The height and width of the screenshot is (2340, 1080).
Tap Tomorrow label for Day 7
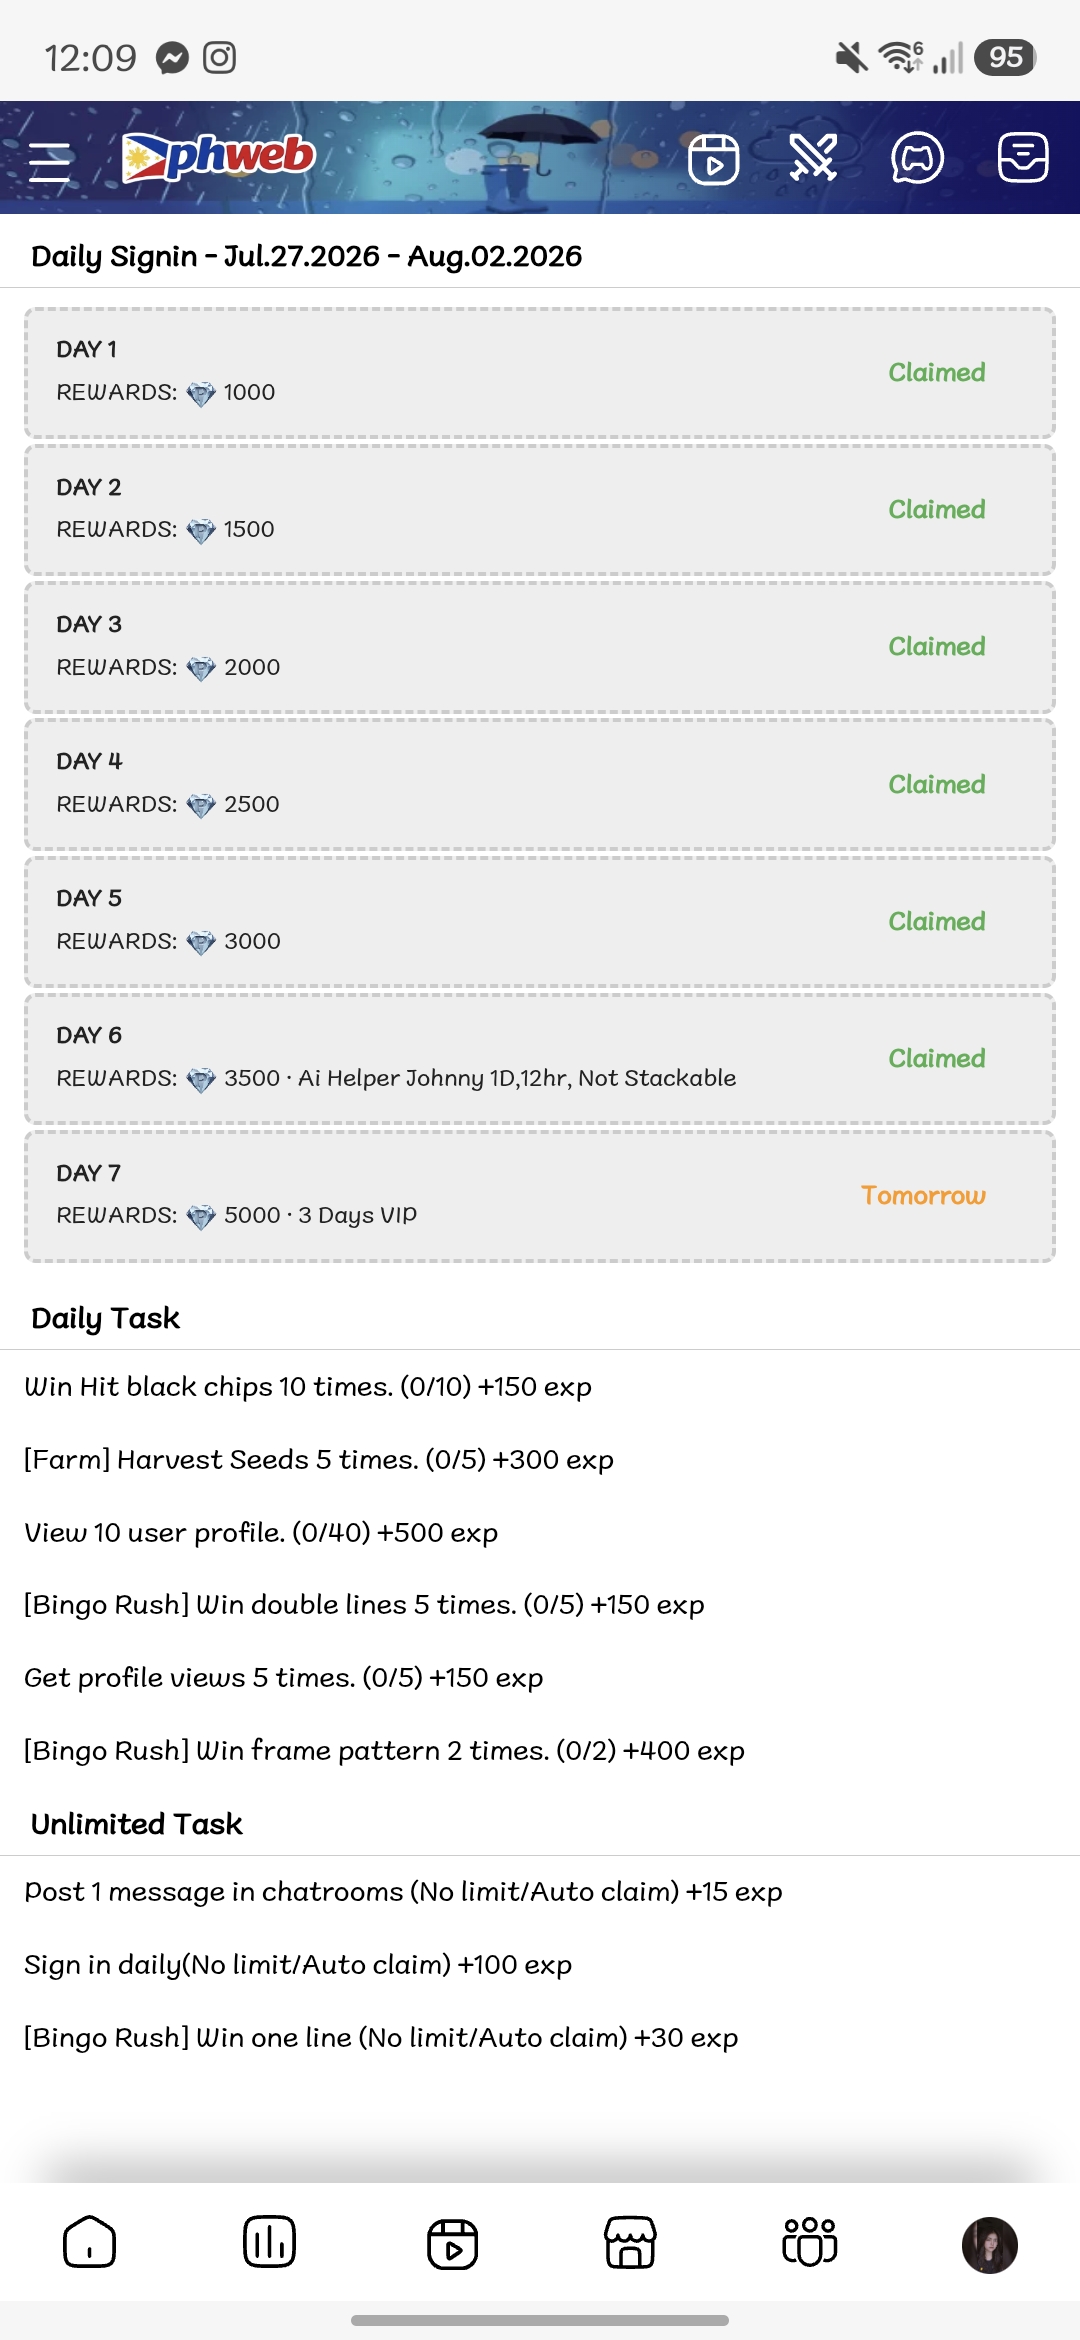coord(923,1196)
